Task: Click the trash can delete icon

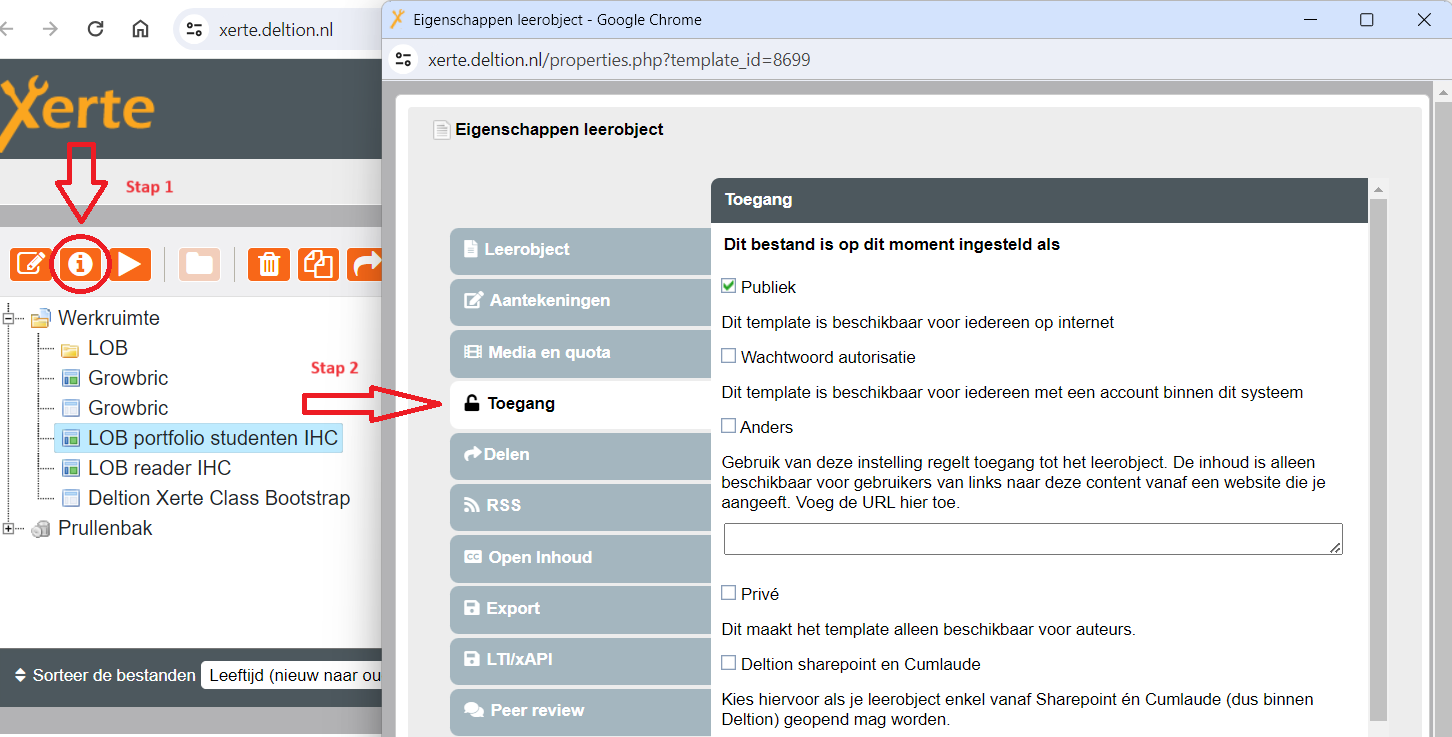Action: click(269, 264)
